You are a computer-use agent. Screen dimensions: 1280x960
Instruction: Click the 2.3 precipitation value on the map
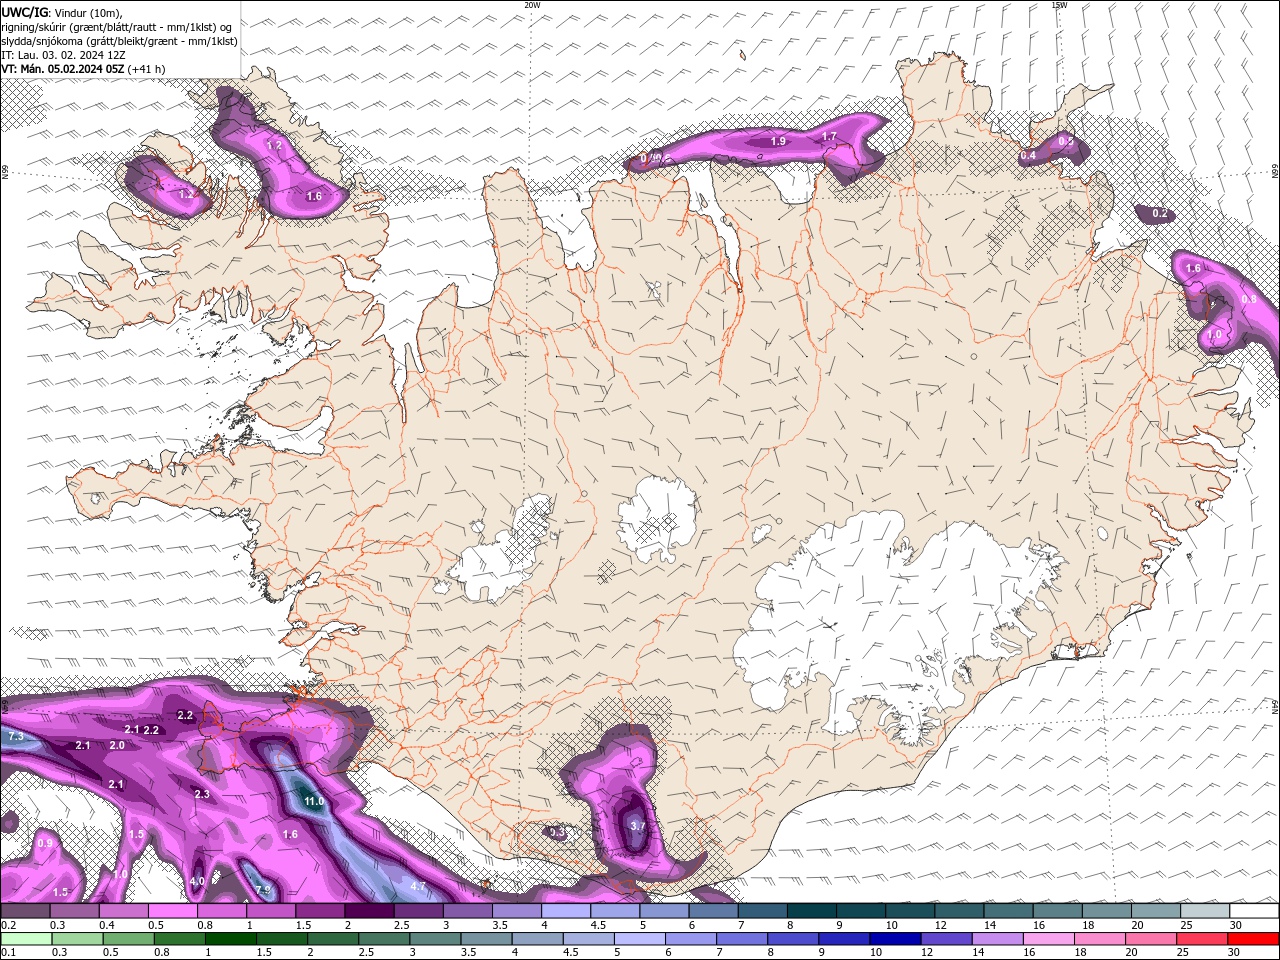[x=202, y=794]
